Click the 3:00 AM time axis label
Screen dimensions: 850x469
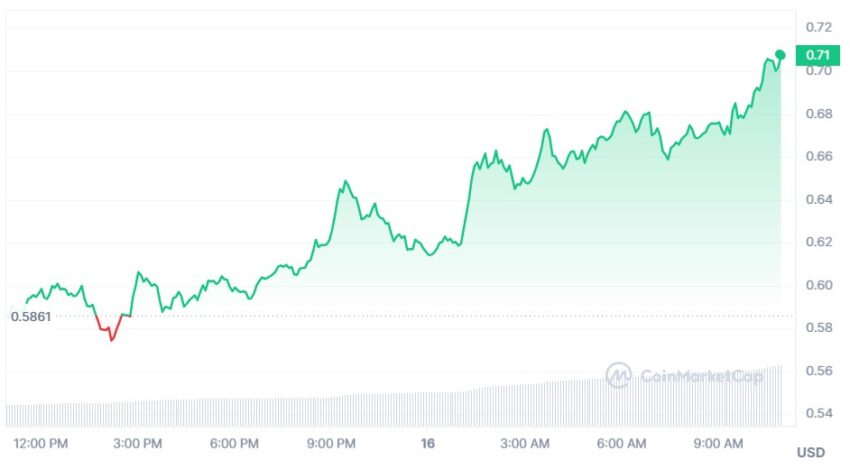pos(525,444)
